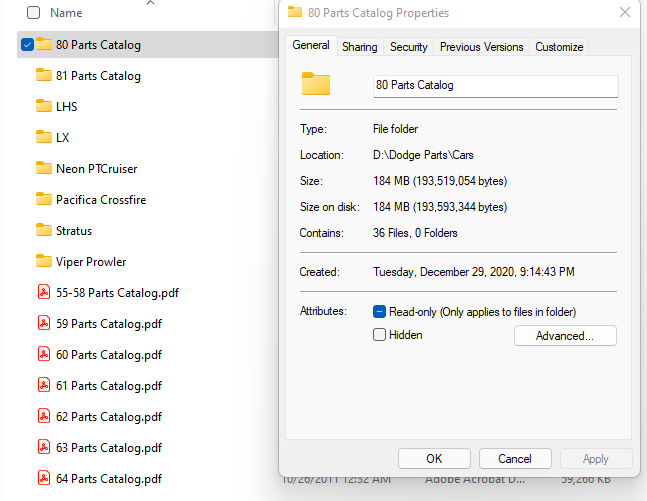Click the Properties dialog title text

click(x=378, y=13)
